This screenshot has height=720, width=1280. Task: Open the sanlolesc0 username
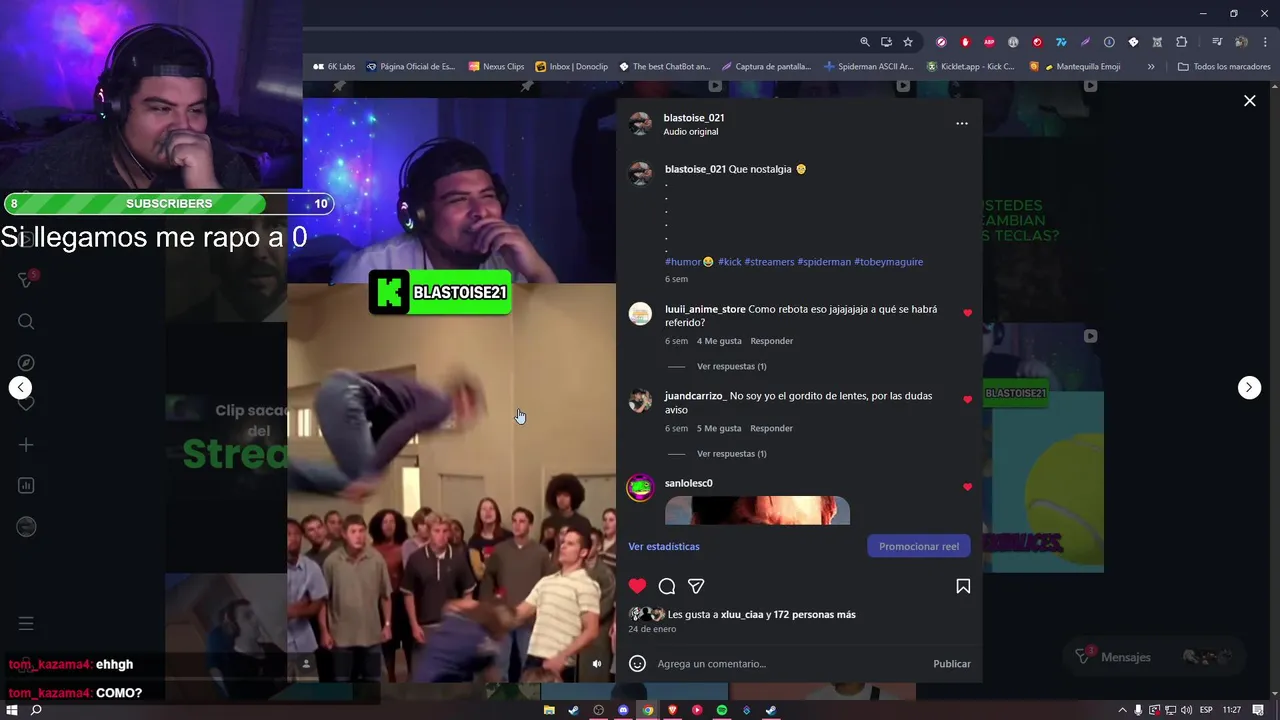coord(689,484)
